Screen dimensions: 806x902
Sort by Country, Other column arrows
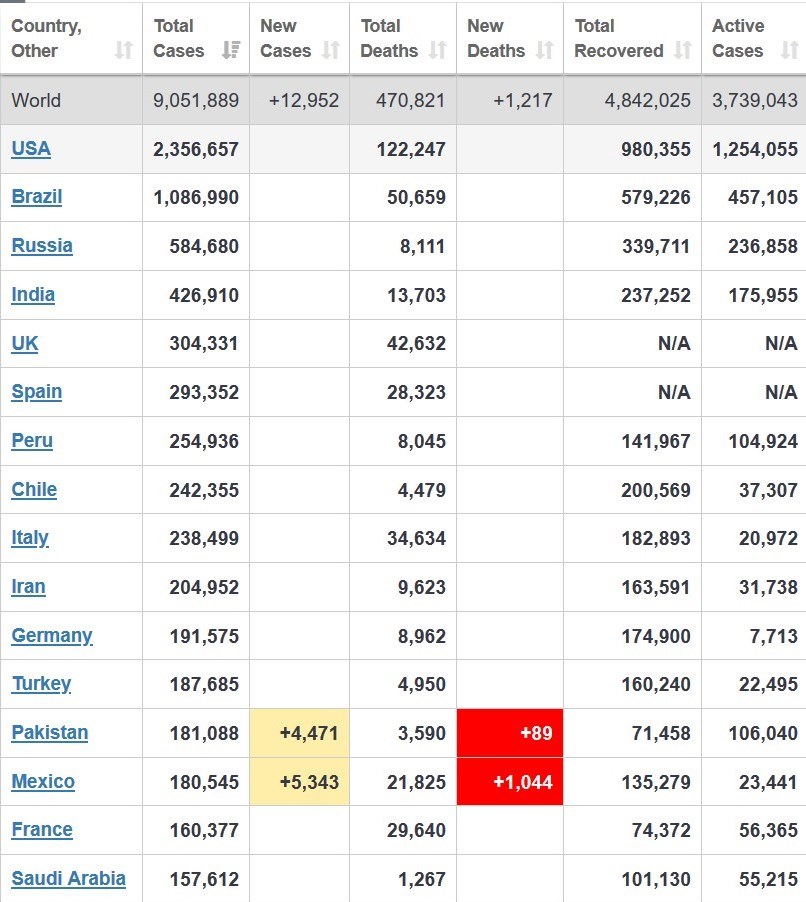tap(124, 50)
